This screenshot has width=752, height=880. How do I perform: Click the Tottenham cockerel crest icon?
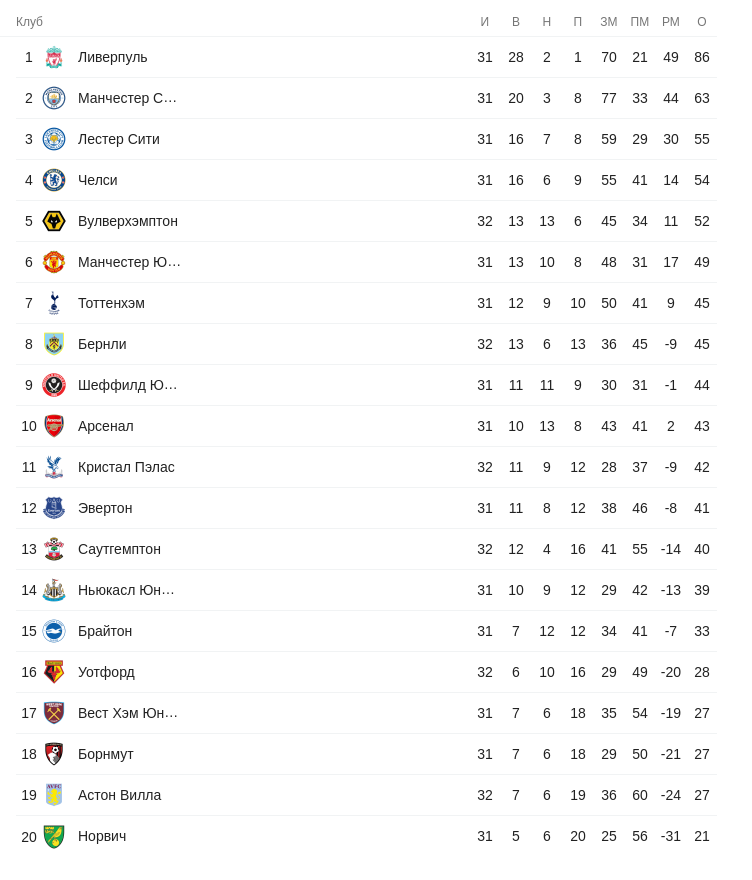click(54, 303)
